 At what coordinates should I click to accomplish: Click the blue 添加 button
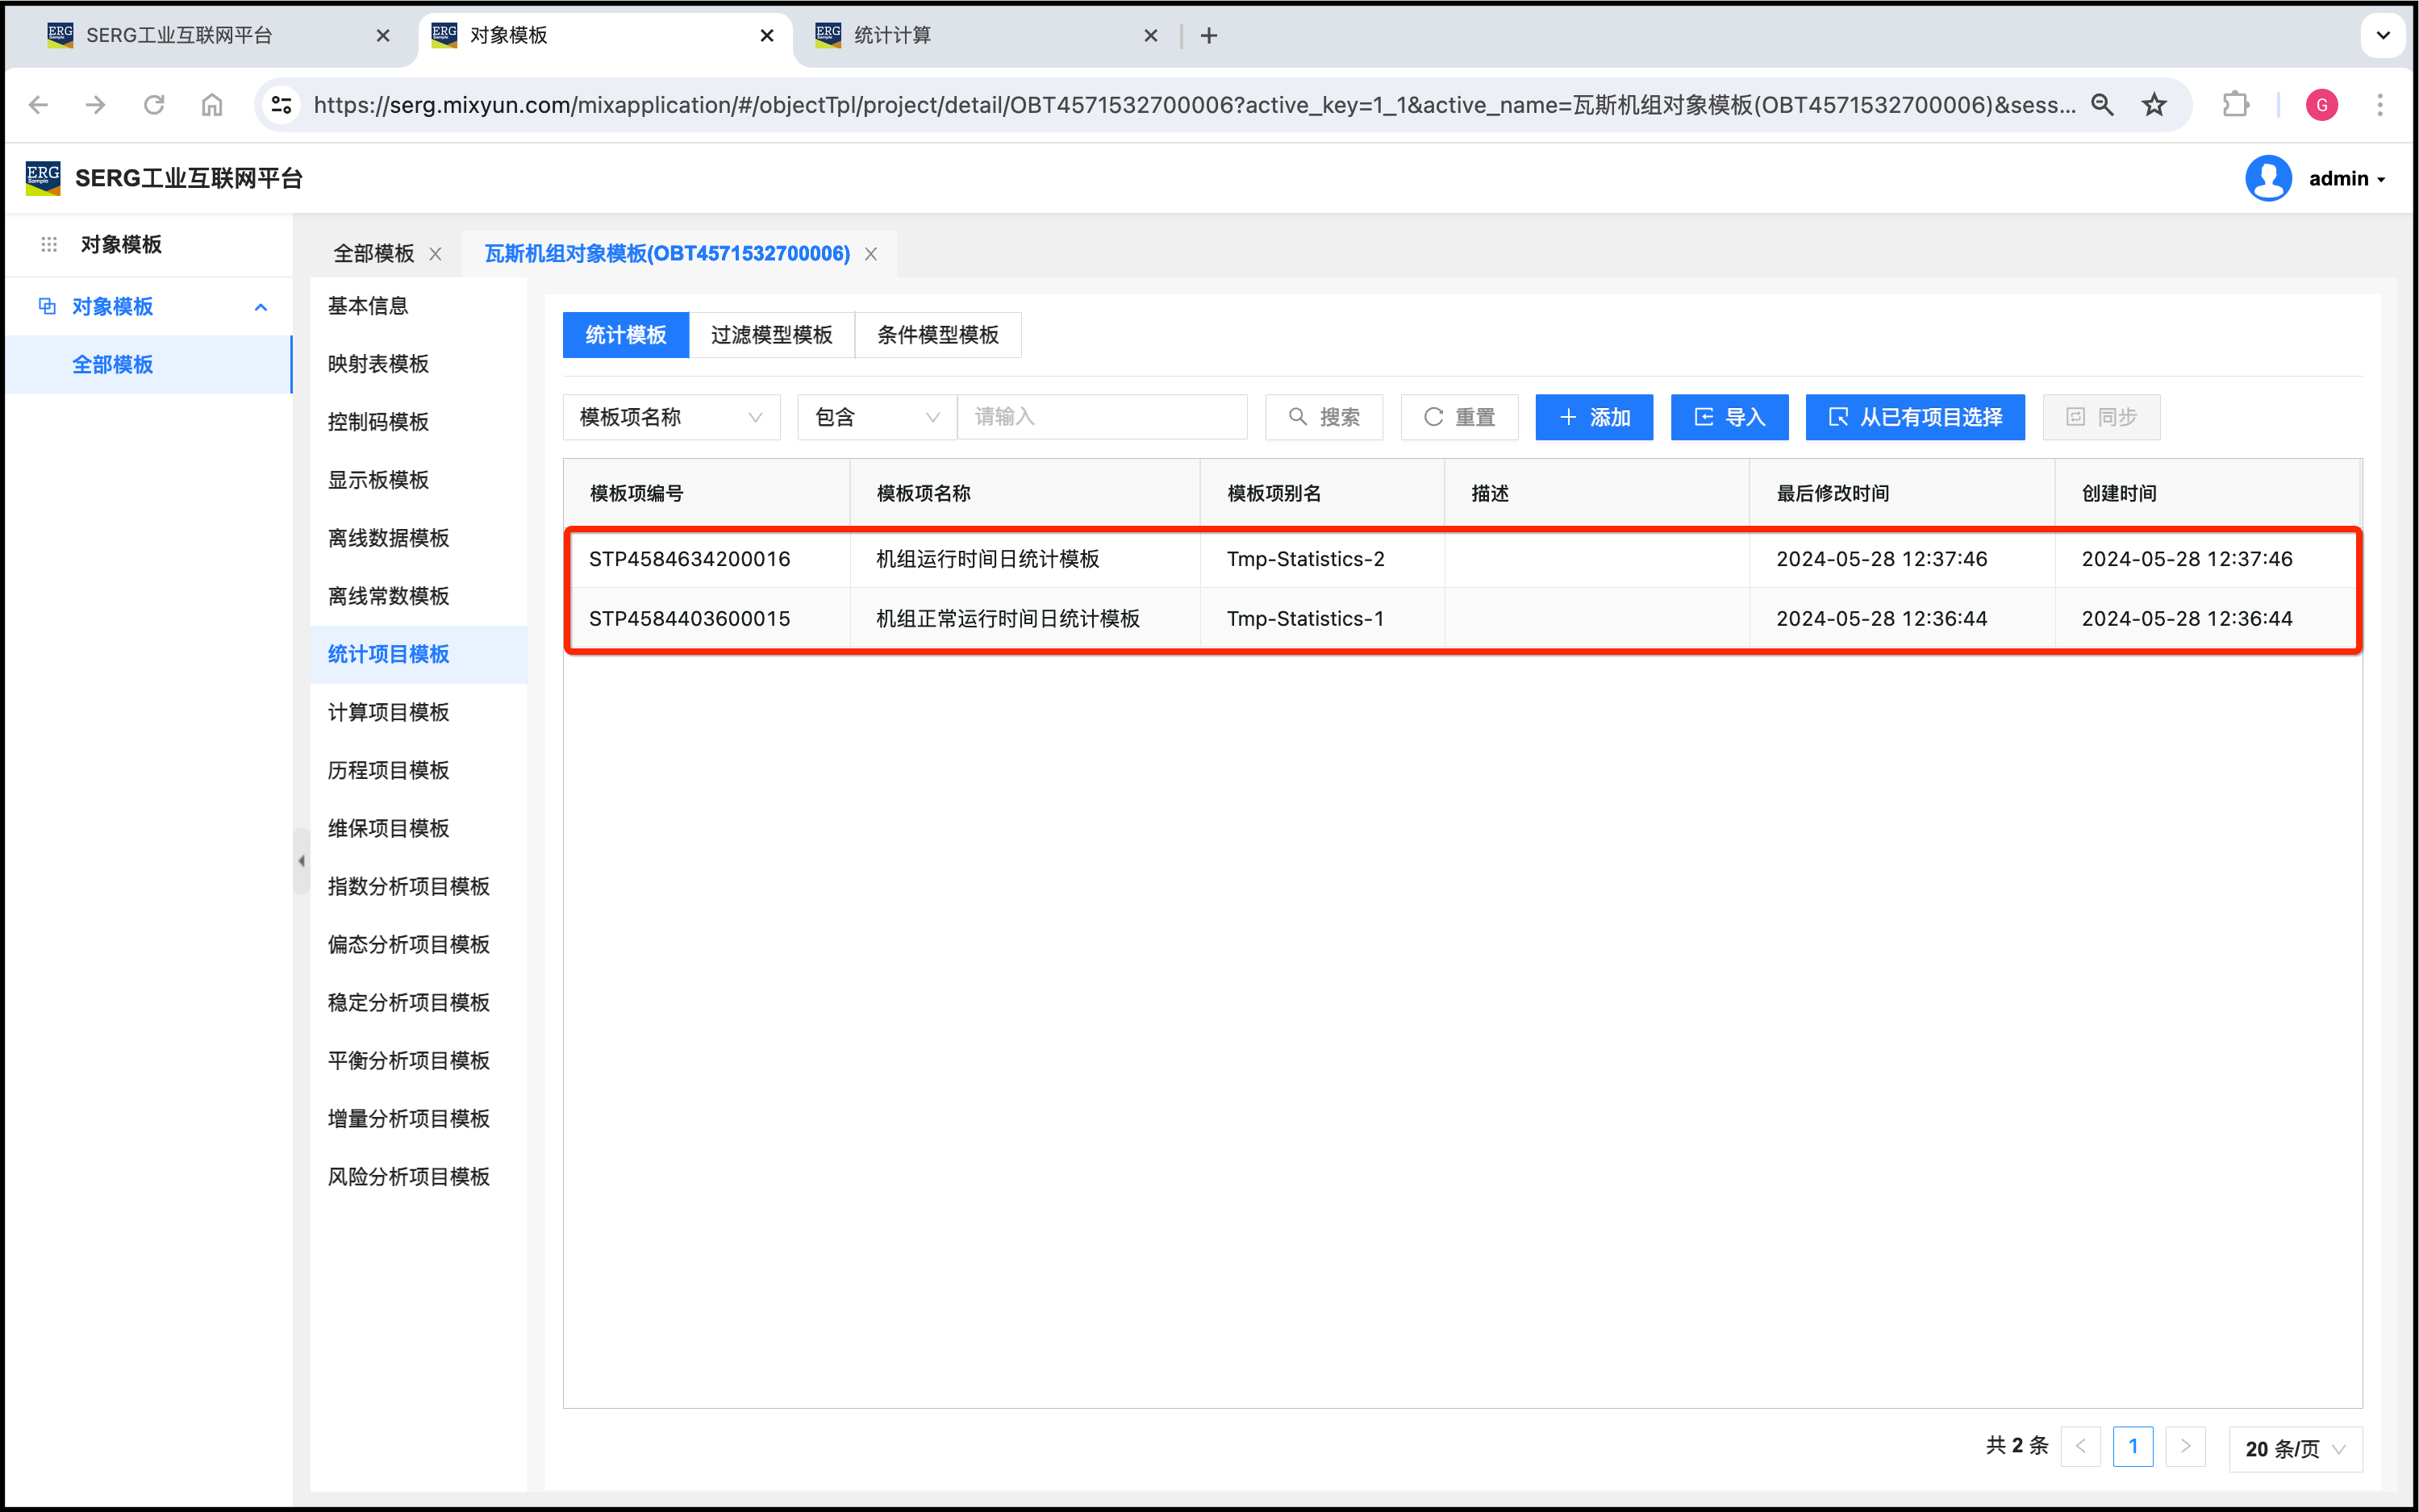tap(1594, 417)
